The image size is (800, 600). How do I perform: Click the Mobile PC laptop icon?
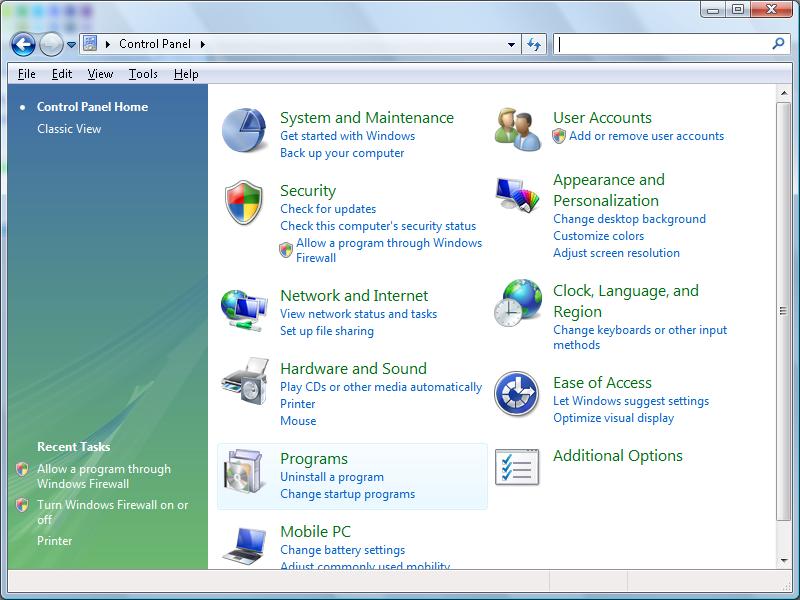[x=245, y=546]
